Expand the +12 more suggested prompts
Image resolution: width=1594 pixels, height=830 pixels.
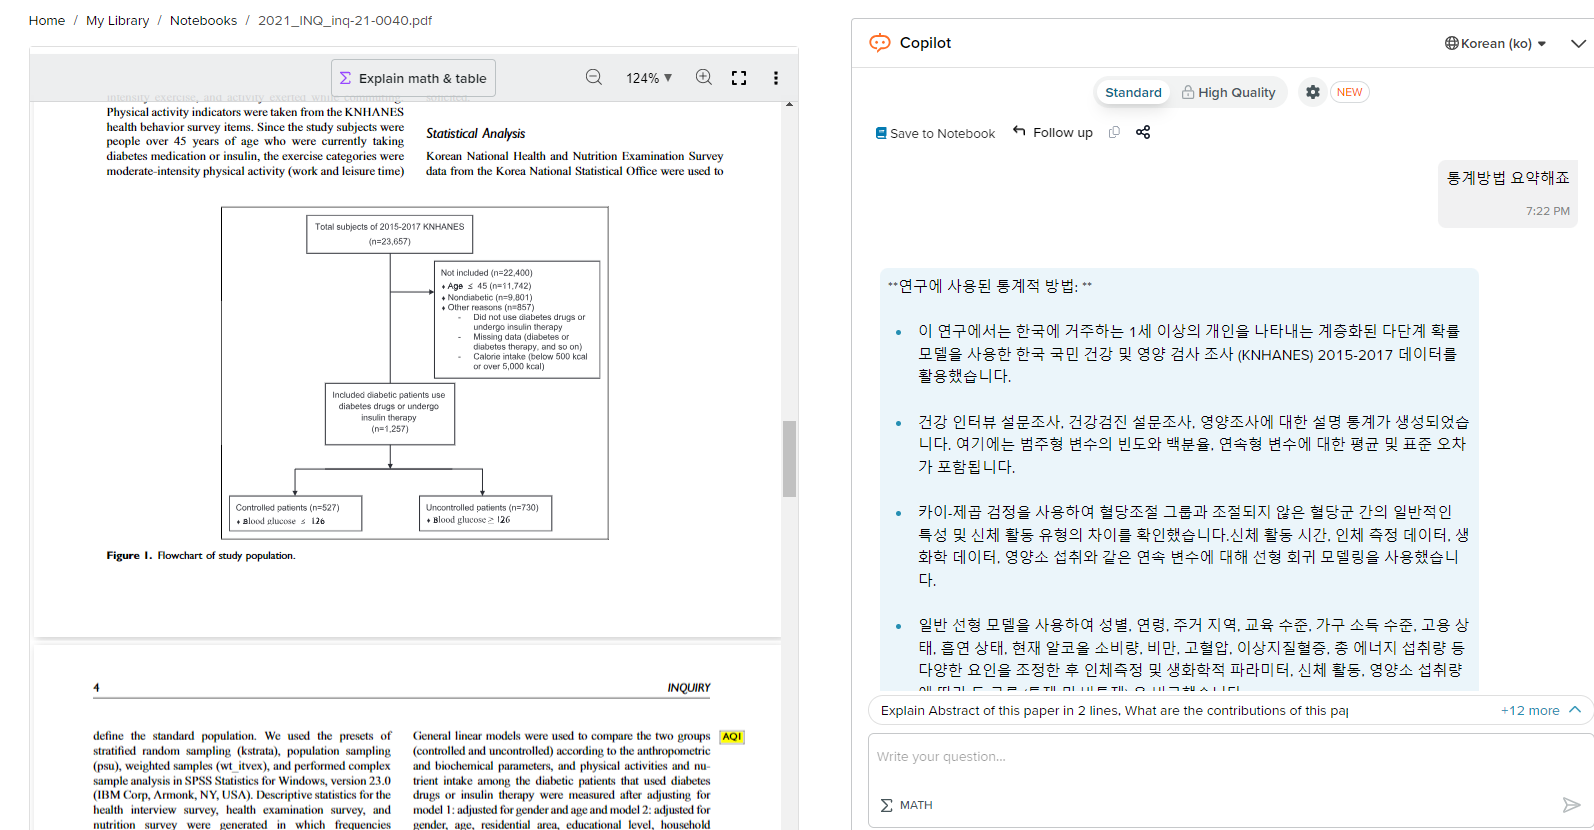(x=1540, y=710)
